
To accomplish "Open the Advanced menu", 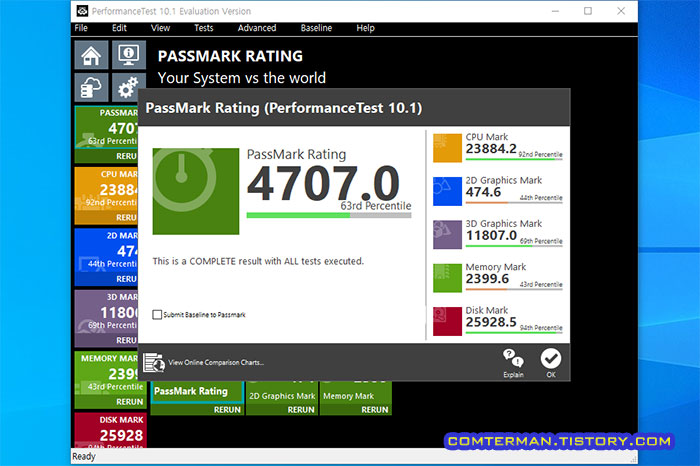I will click(257, 28).
